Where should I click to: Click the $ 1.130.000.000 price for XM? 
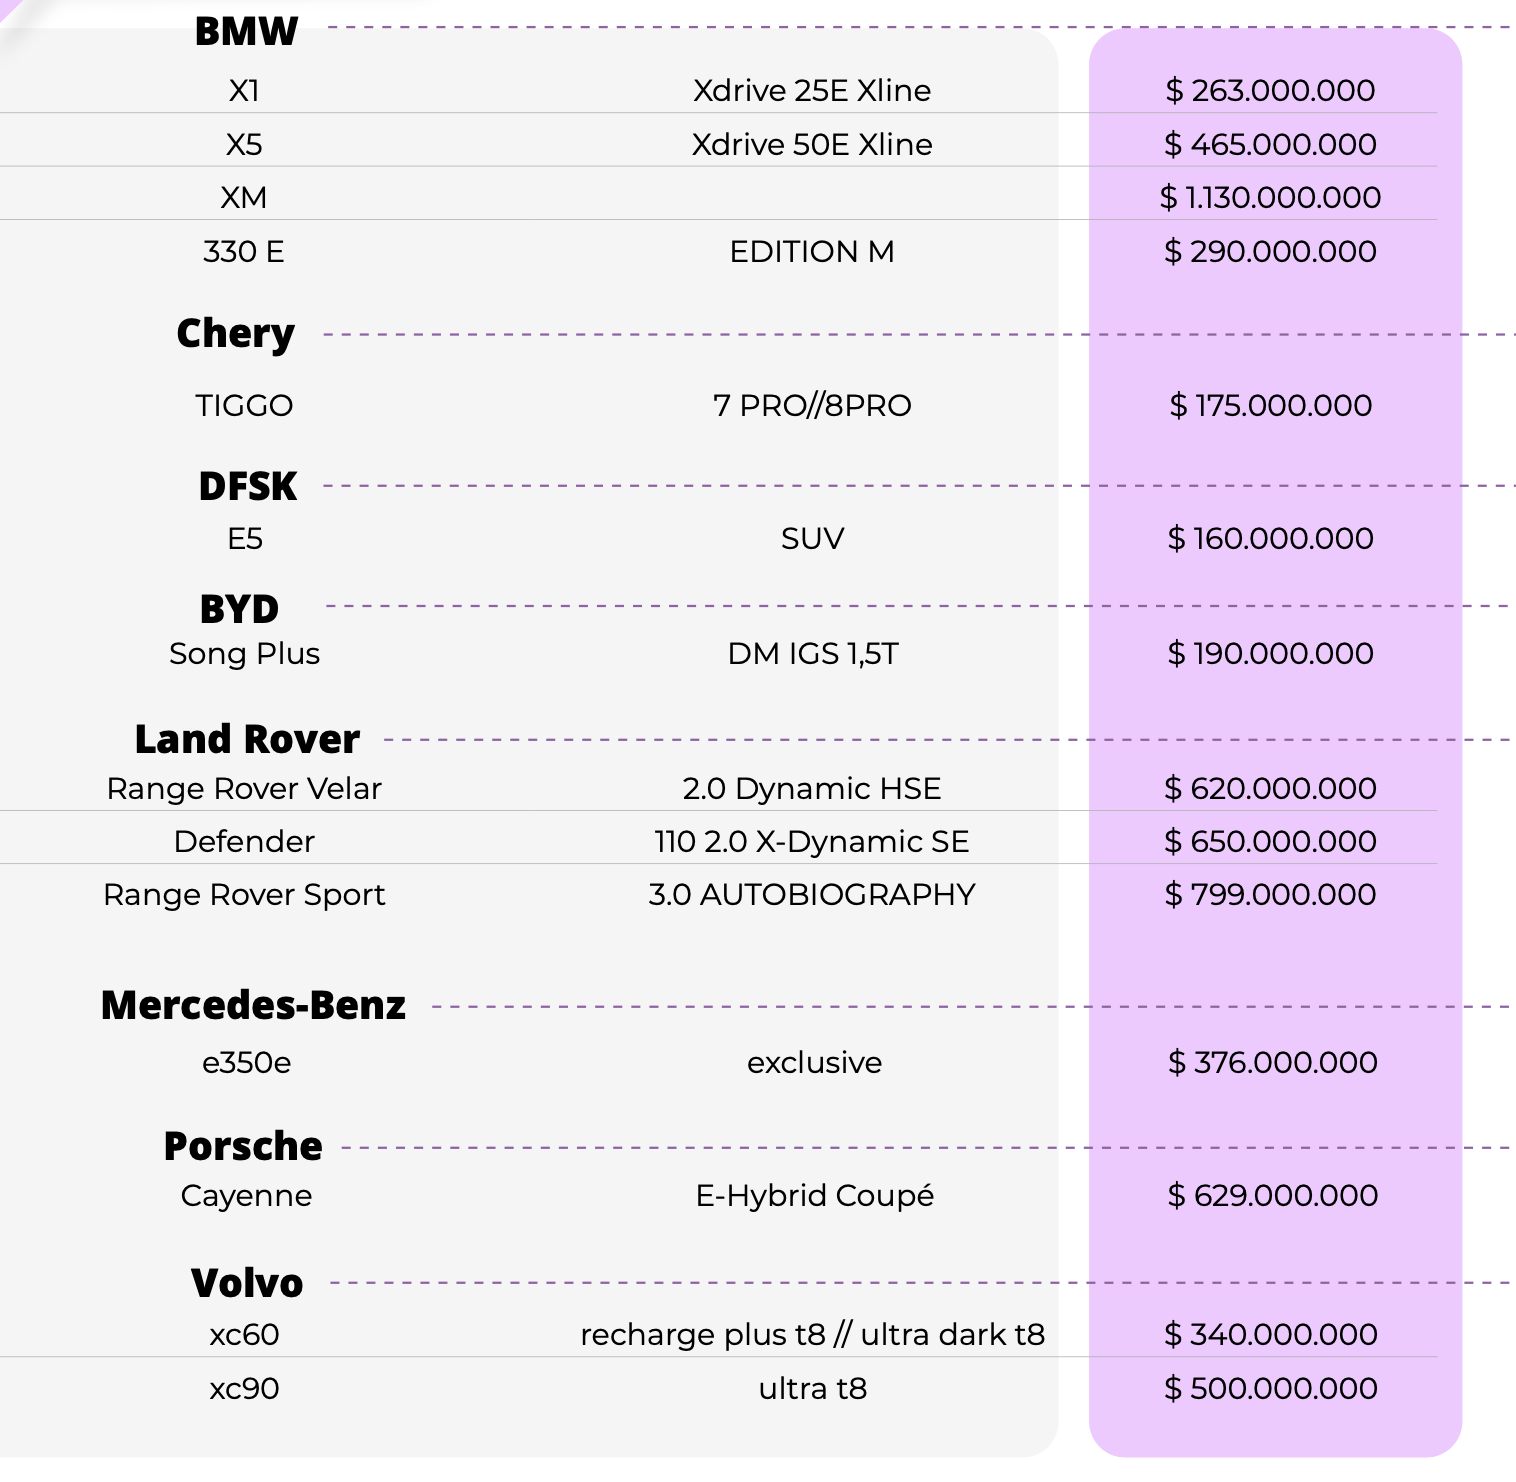(x=1270, y=197)
